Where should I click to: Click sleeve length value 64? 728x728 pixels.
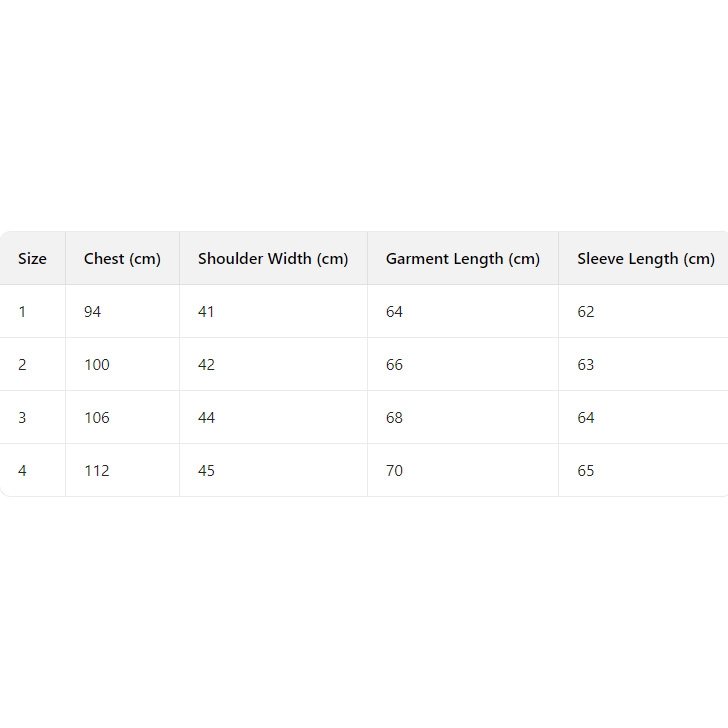coord(586,418)
